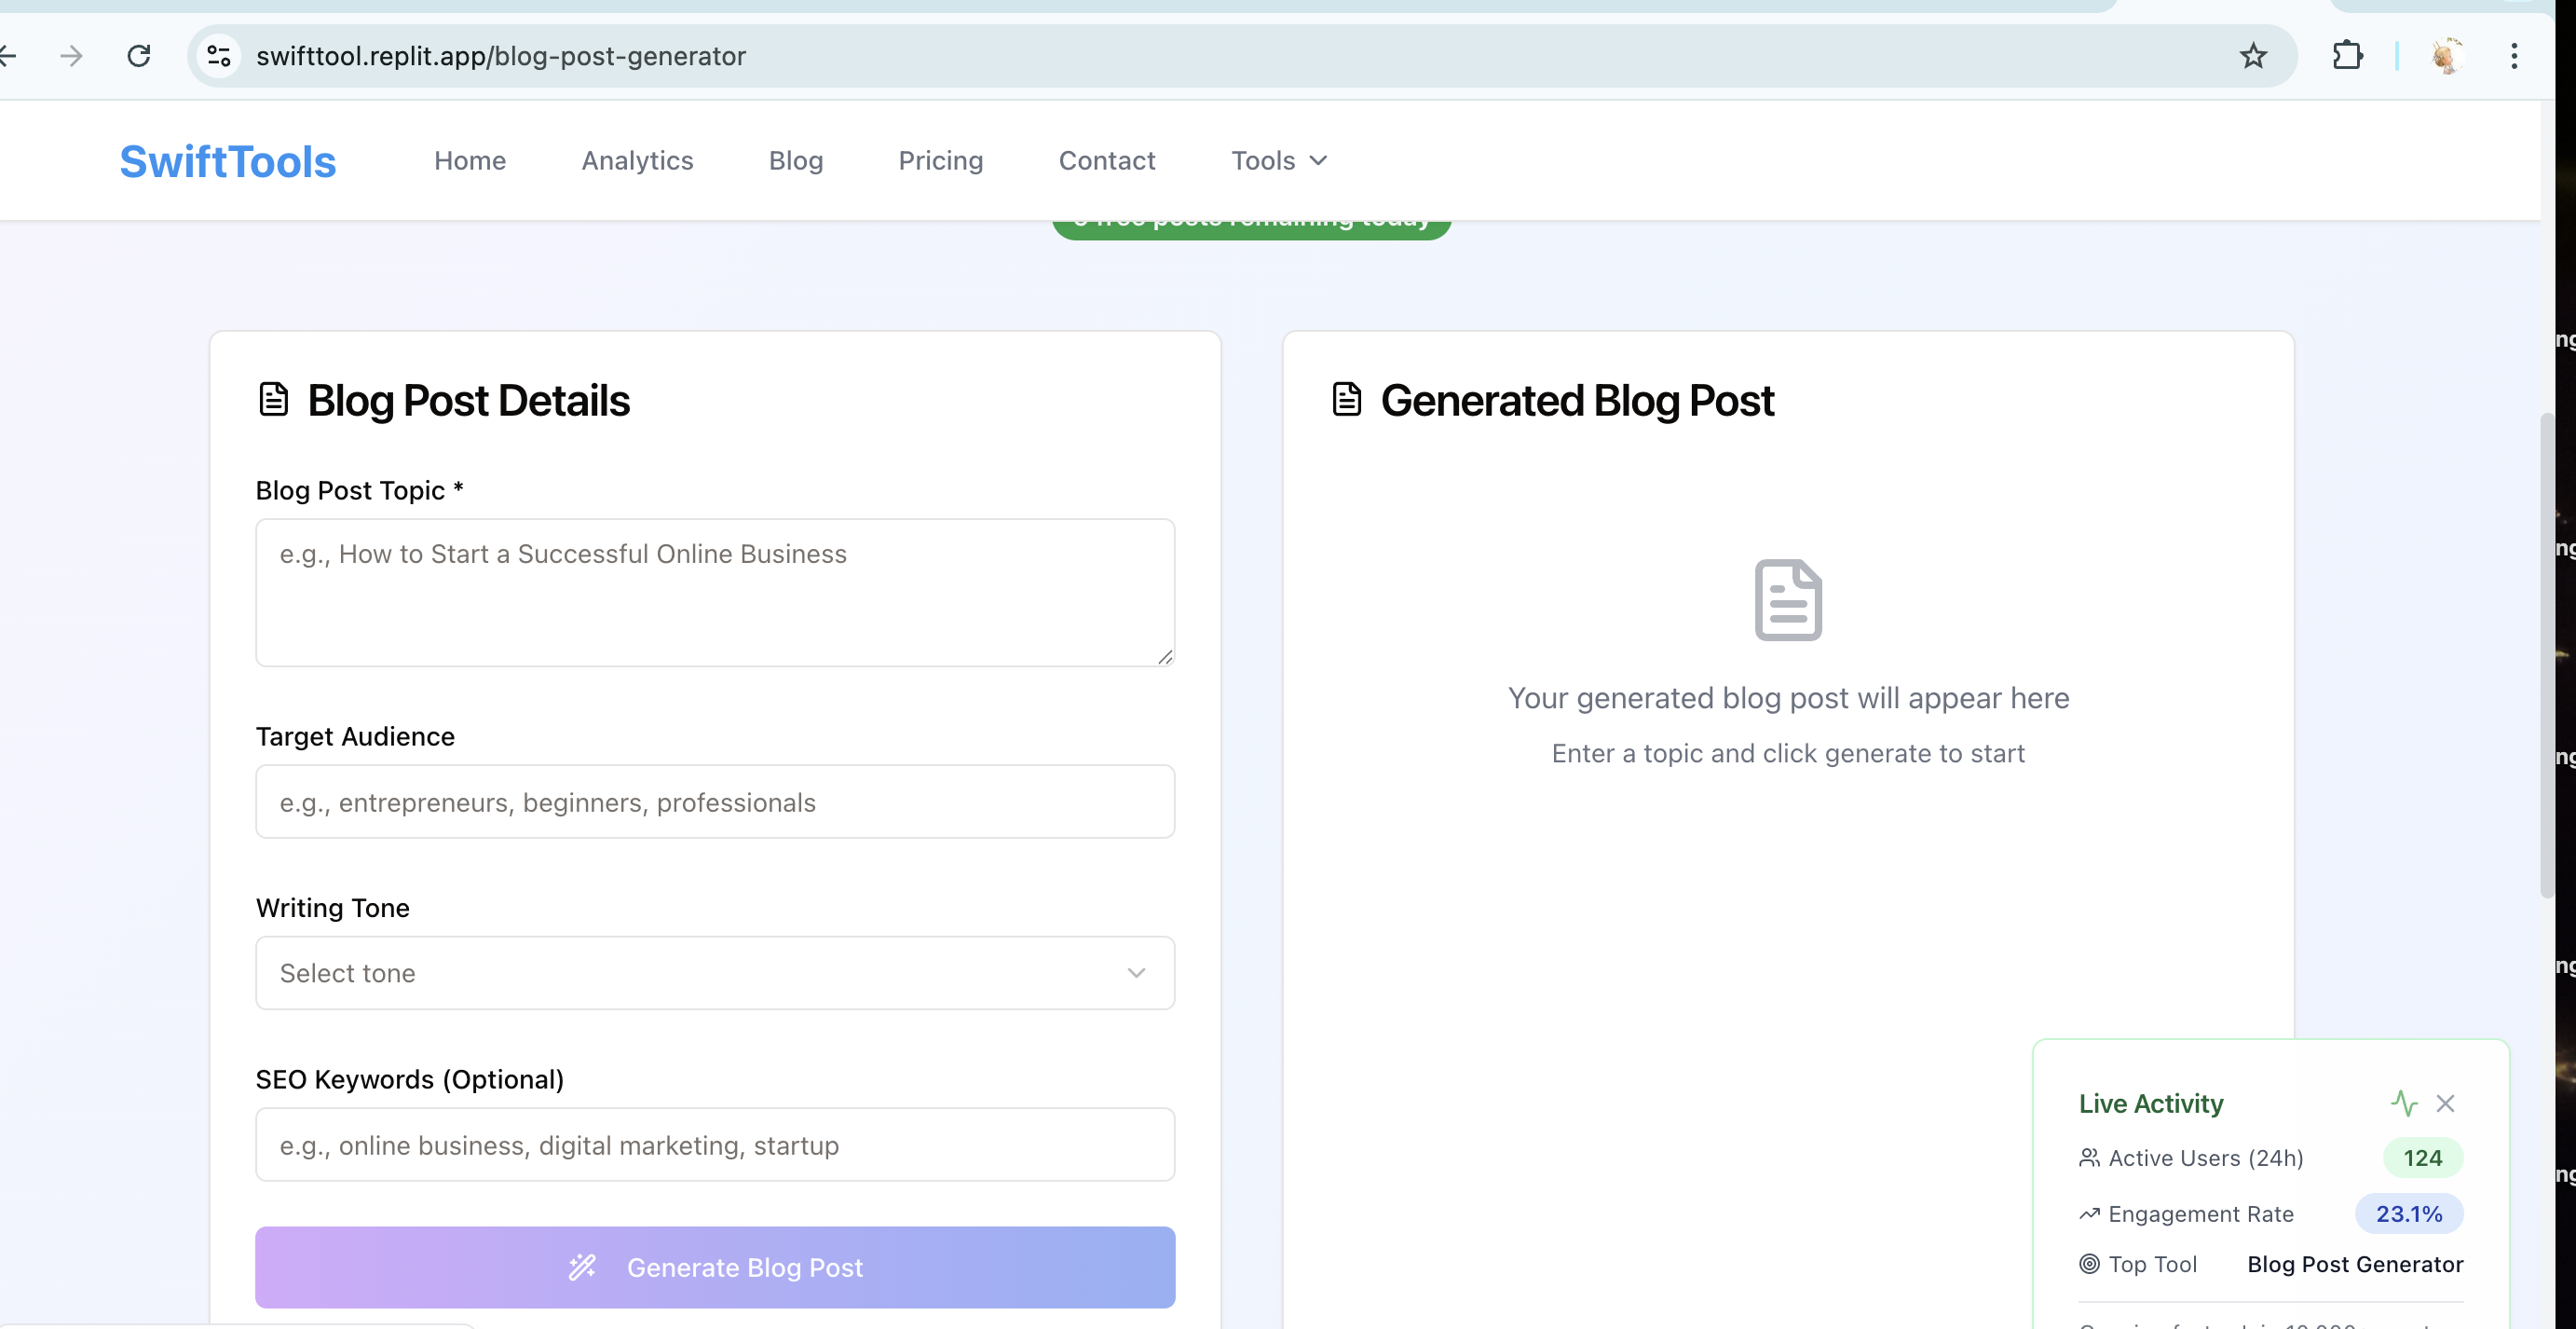Focus the Target Audience field
Viewport: 2576px width, 1329px height.
tap(715, 802)
